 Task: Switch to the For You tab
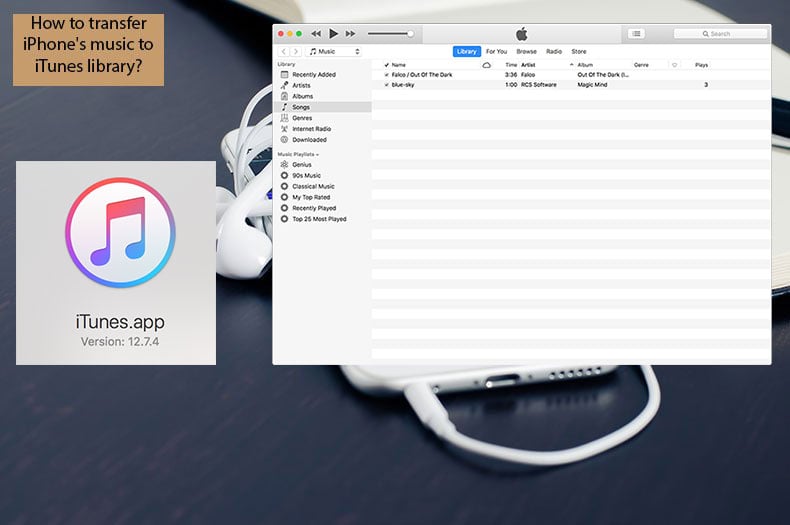tap(496, 51)
